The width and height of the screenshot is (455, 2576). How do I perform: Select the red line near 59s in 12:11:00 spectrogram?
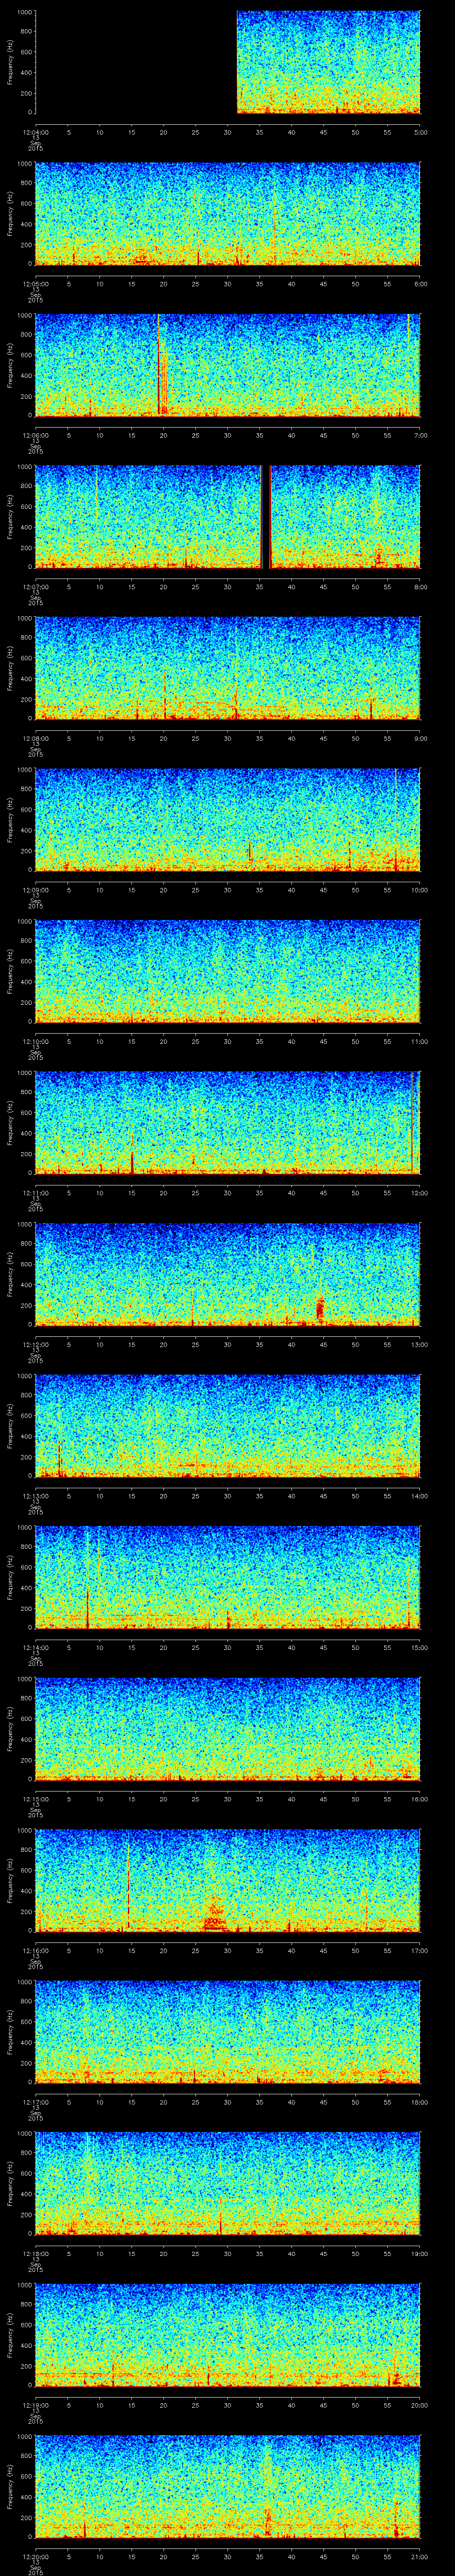413,1122
